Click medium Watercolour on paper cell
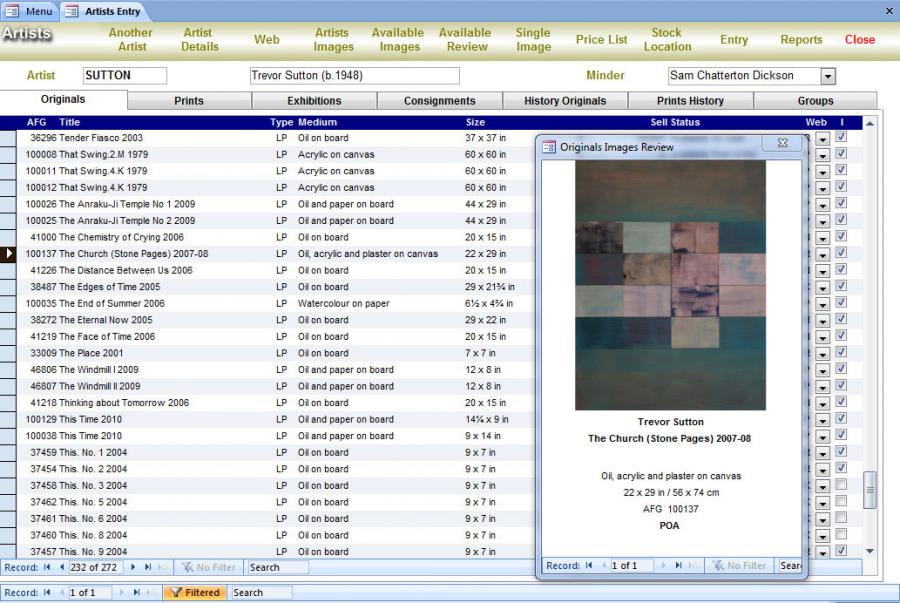The width and height of the screenshot is (900, 603). point(343,304)
